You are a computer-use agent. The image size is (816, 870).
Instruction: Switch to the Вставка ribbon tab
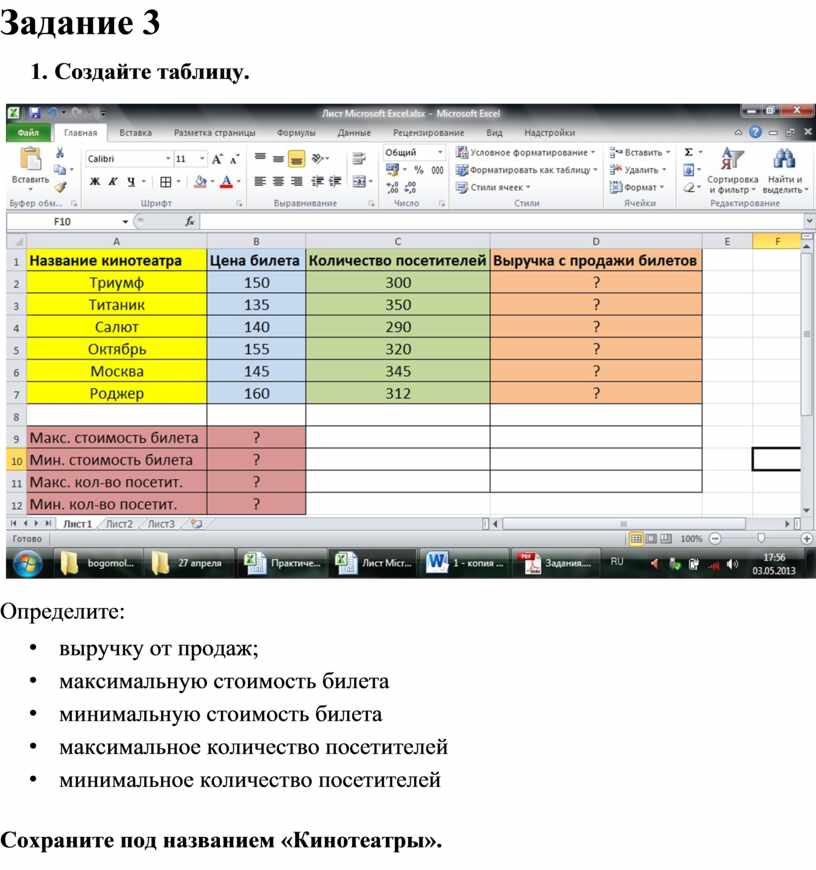[135, 133]
